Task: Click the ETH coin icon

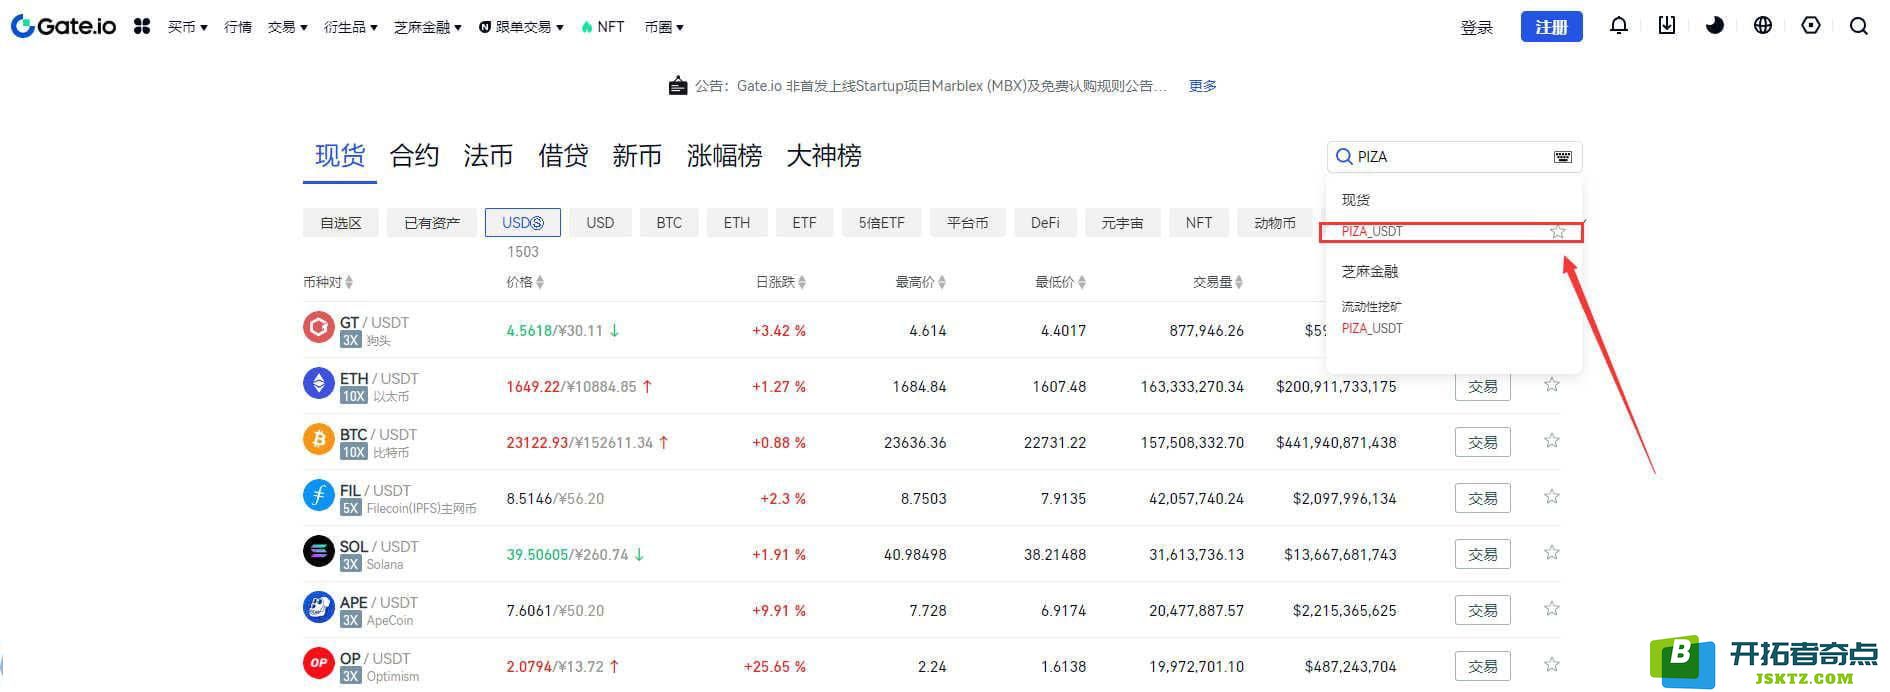Action: click(x=319, y=383)
